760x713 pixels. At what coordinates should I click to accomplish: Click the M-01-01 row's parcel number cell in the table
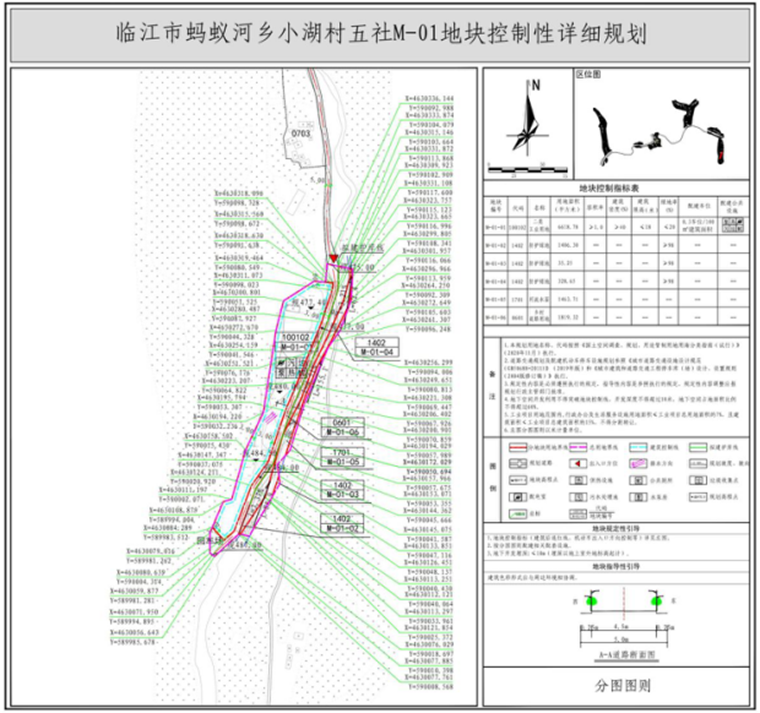[495, 227]
